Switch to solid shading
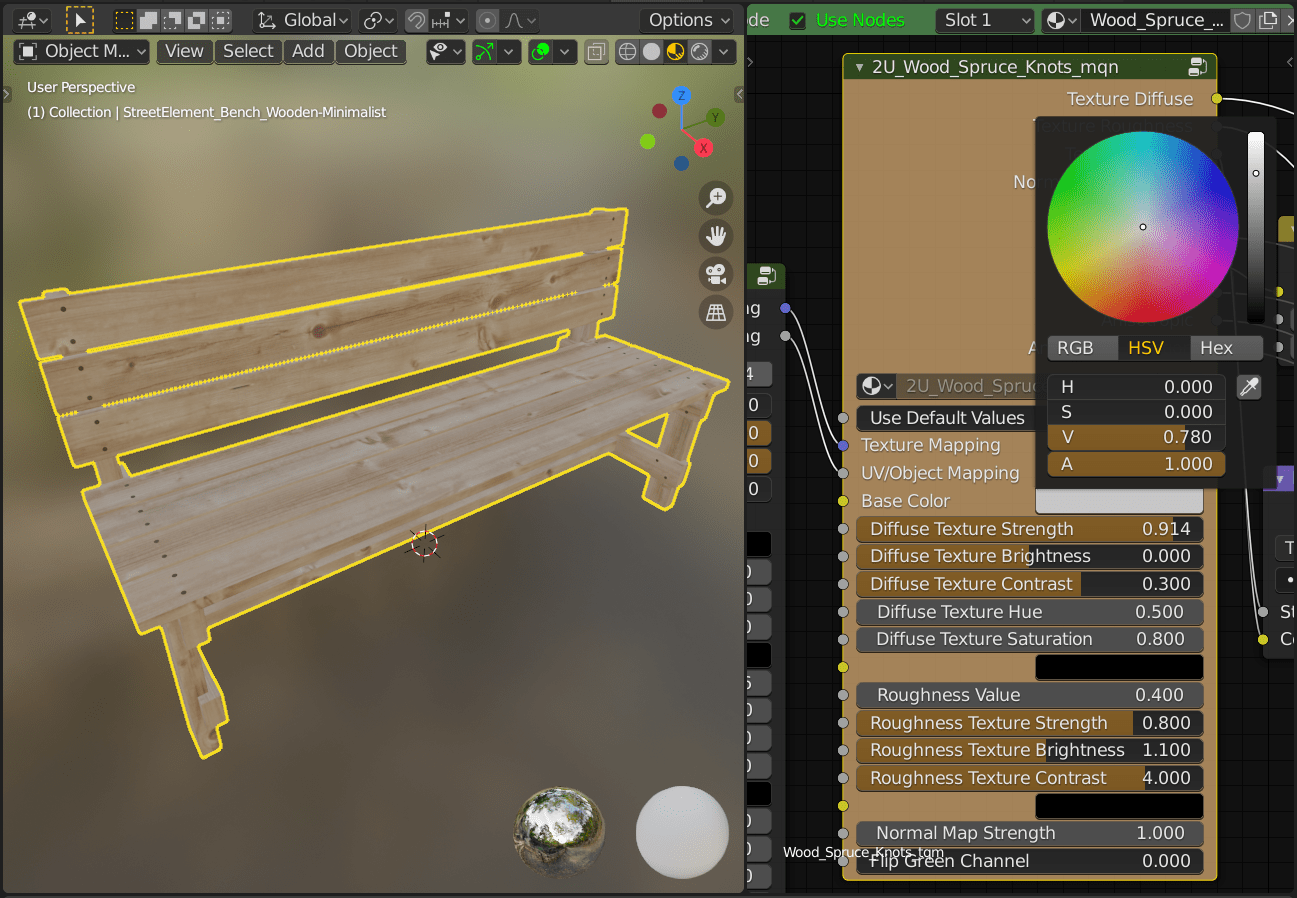The height and width of the screenshot is (898, 1297). [x=651, y=51]
